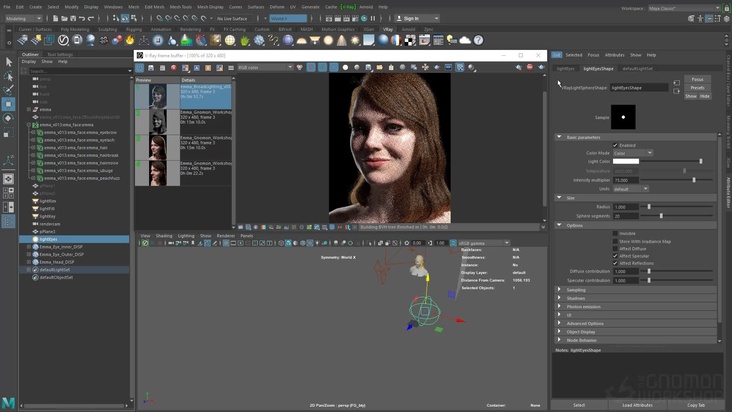Viewport: 732px width, 412px height.
Task: Open the Modeling menu set dropdown
Action: click(24, 18)
